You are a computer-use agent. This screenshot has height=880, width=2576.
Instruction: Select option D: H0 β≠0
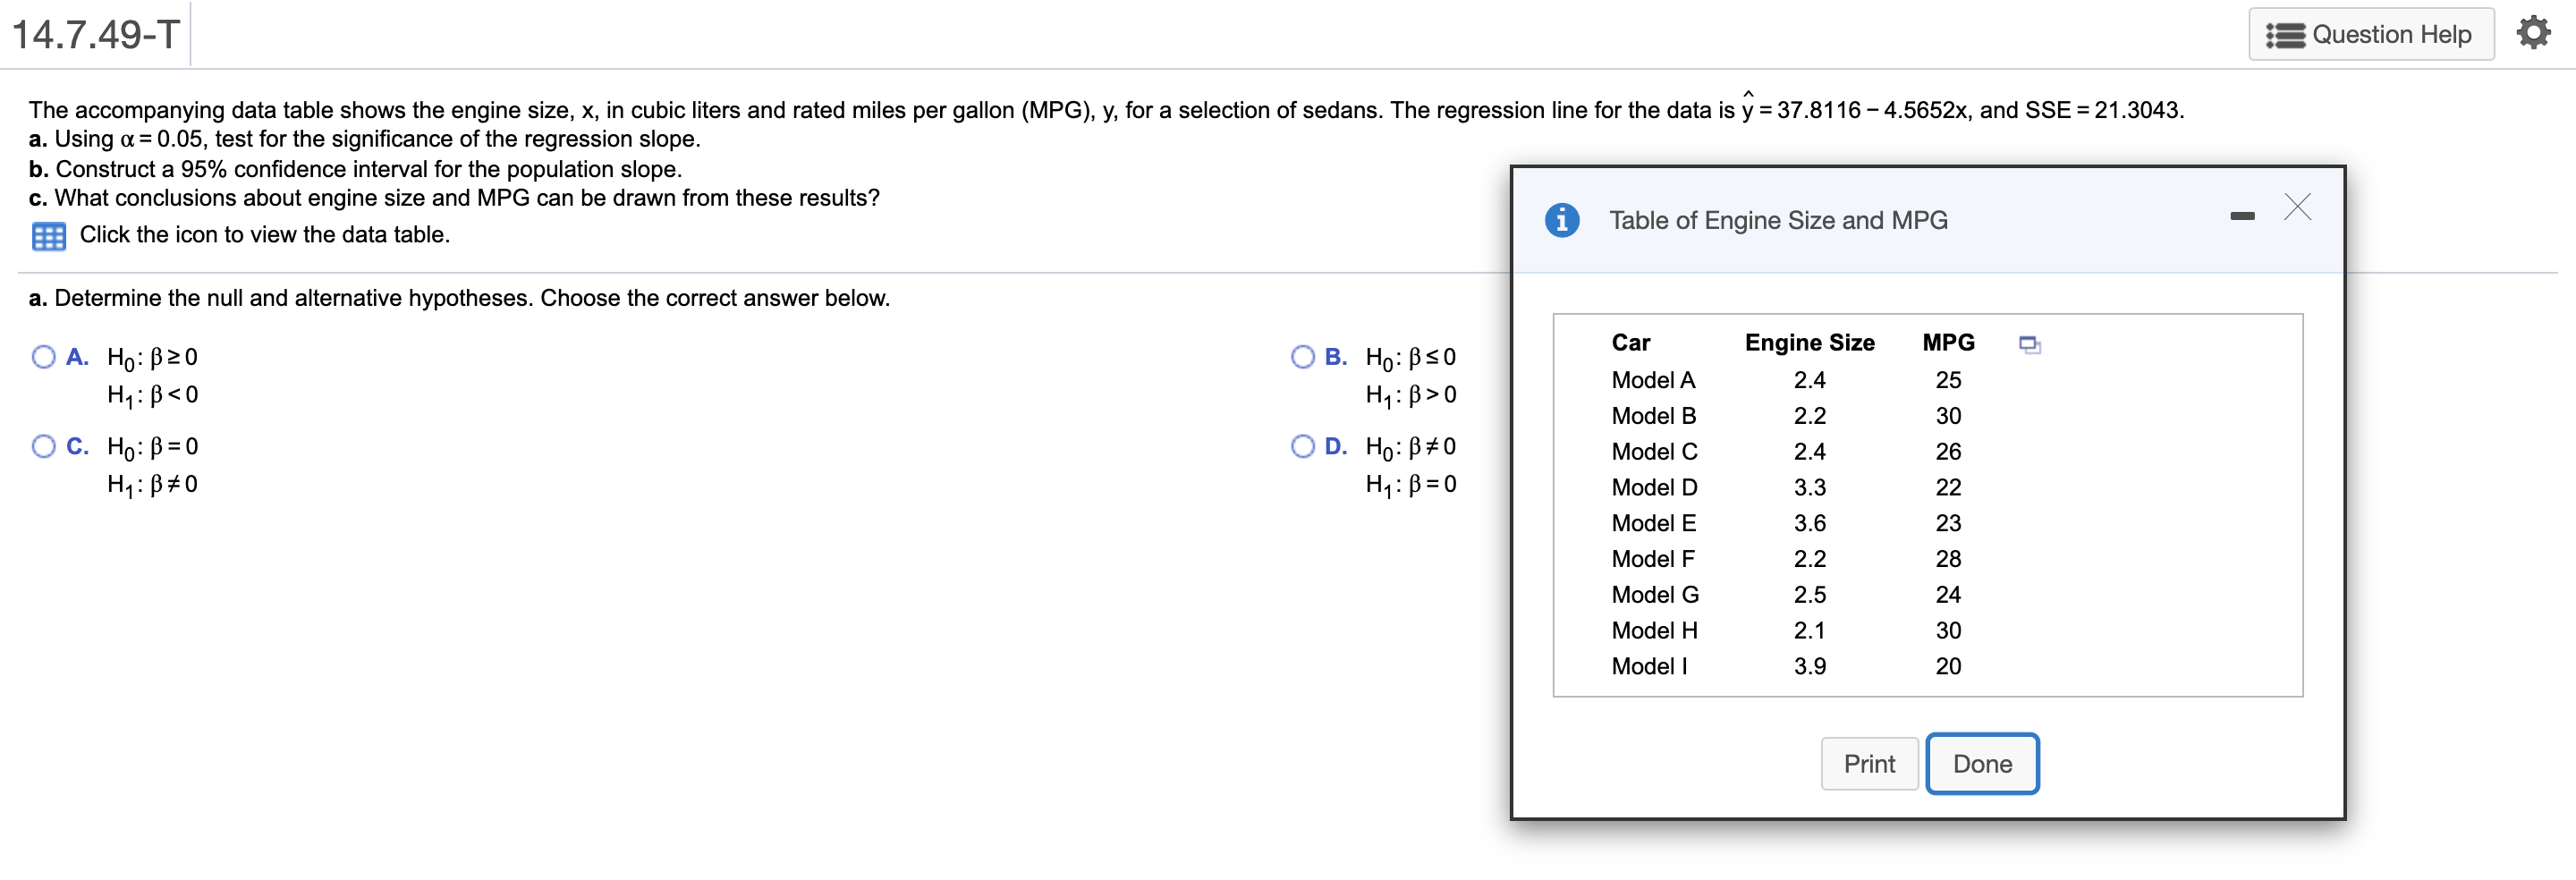point(1302,446)
